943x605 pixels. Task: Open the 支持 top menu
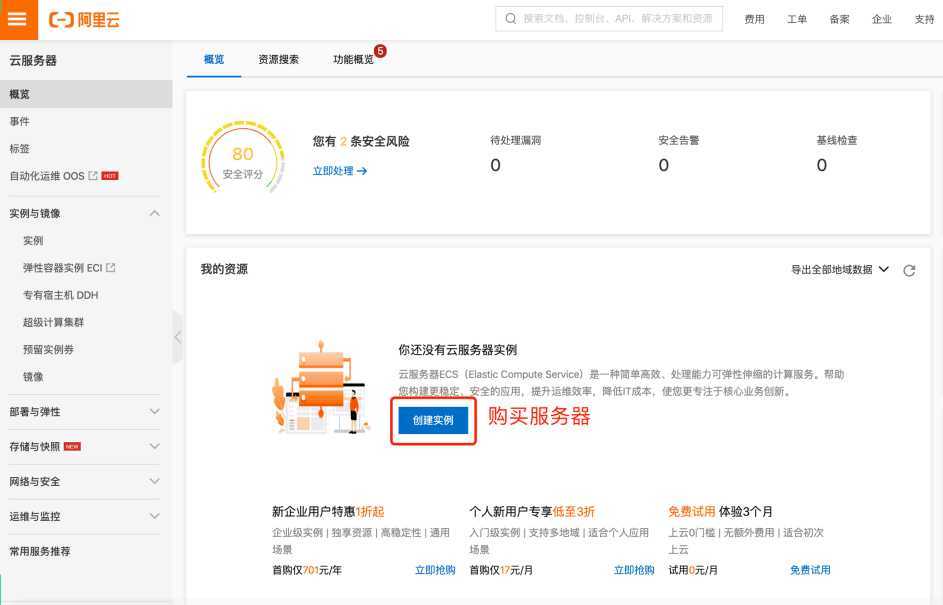pyautogui.click(x=924, y=19)
